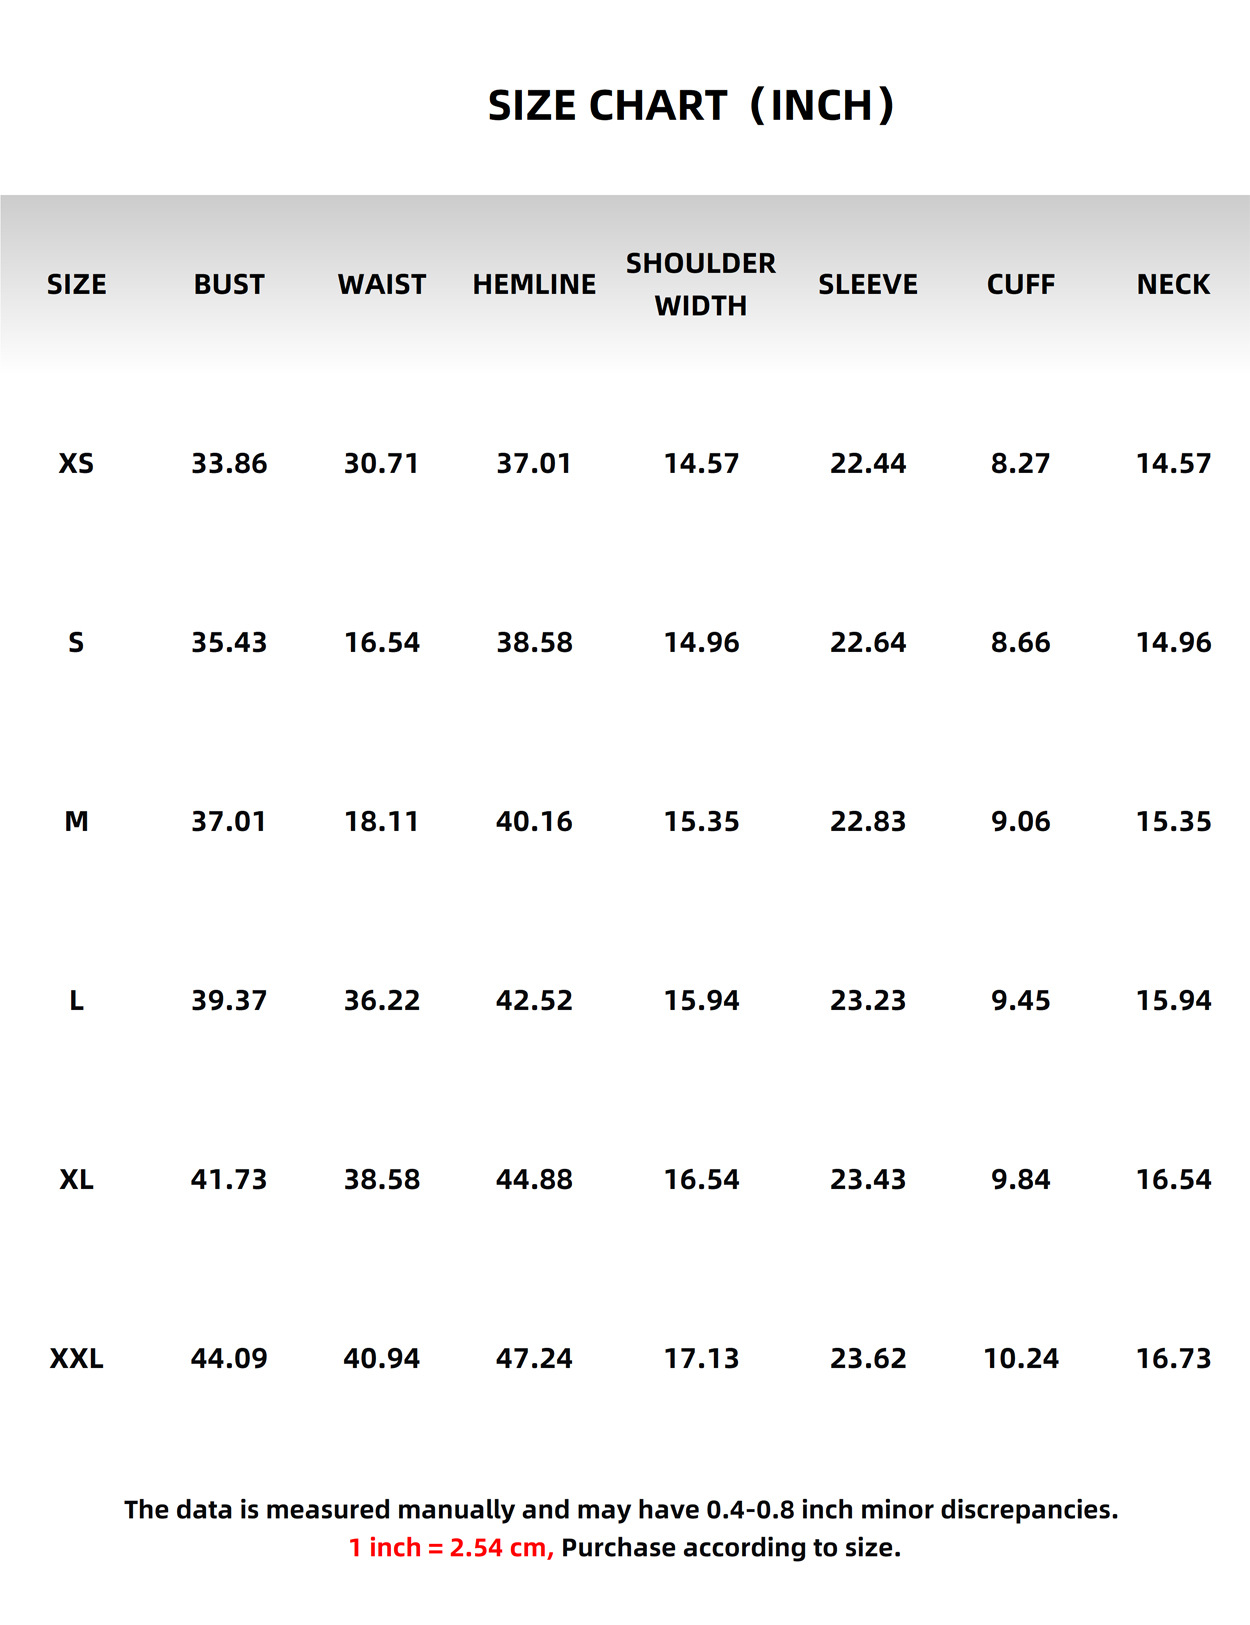Click the XS size row label

76,464
